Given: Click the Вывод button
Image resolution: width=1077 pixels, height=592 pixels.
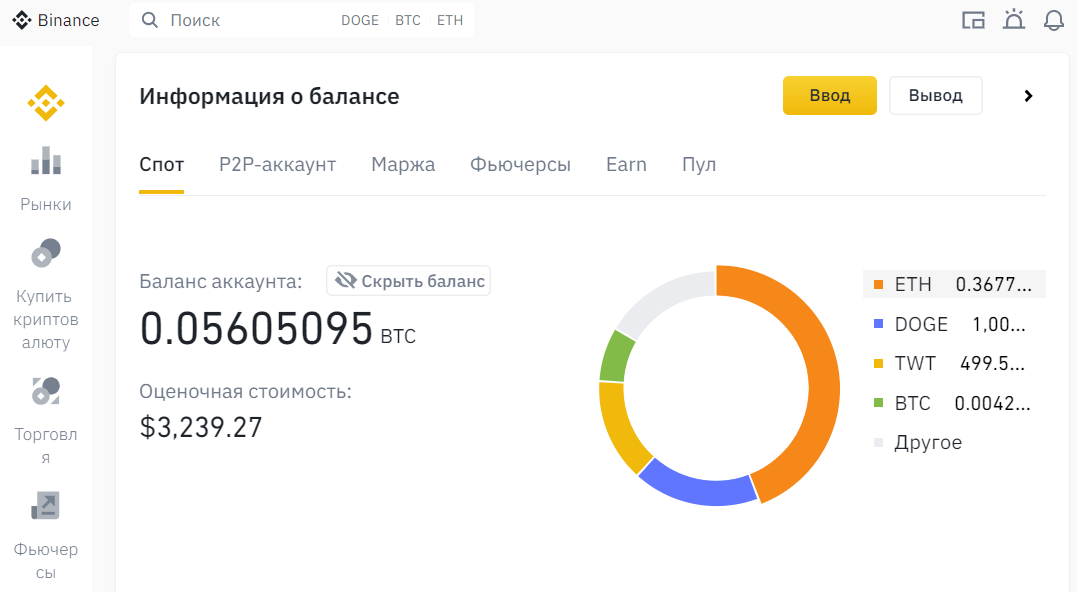Looking at the screenshot, I should pyautogui.click(x=936, y=95).
